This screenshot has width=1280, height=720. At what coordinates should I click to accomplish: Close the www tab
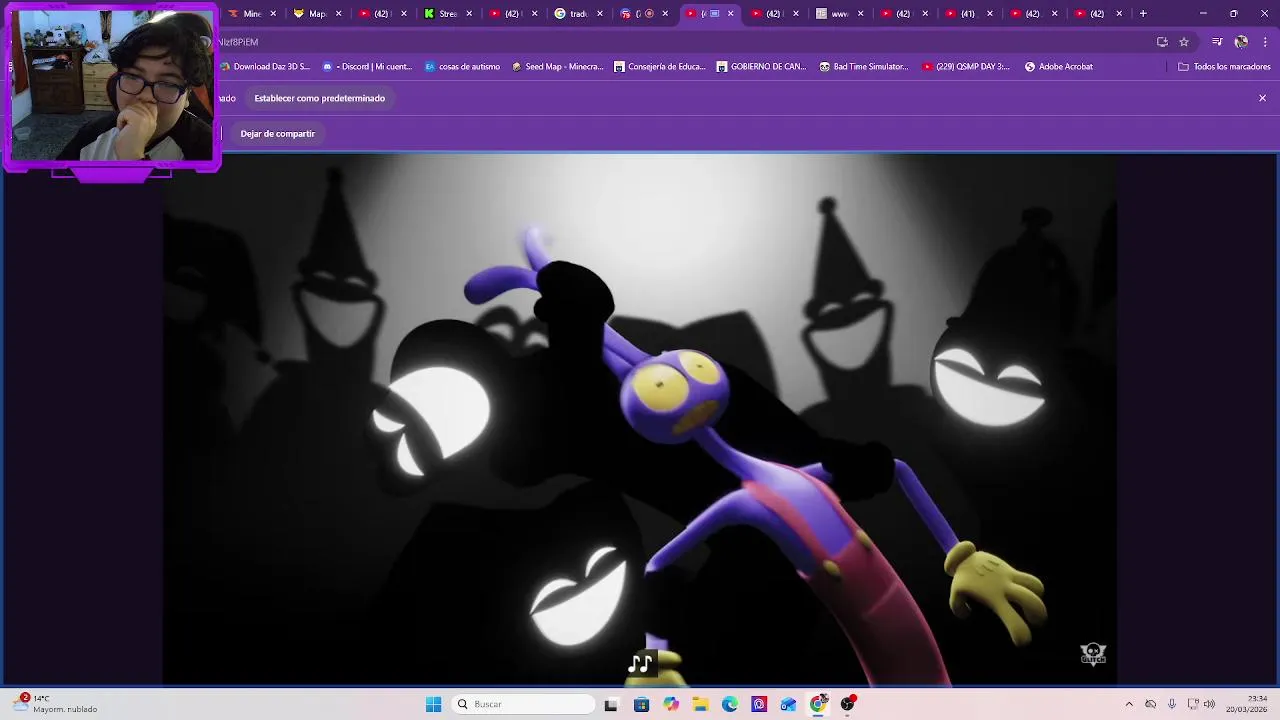[860, 14]
